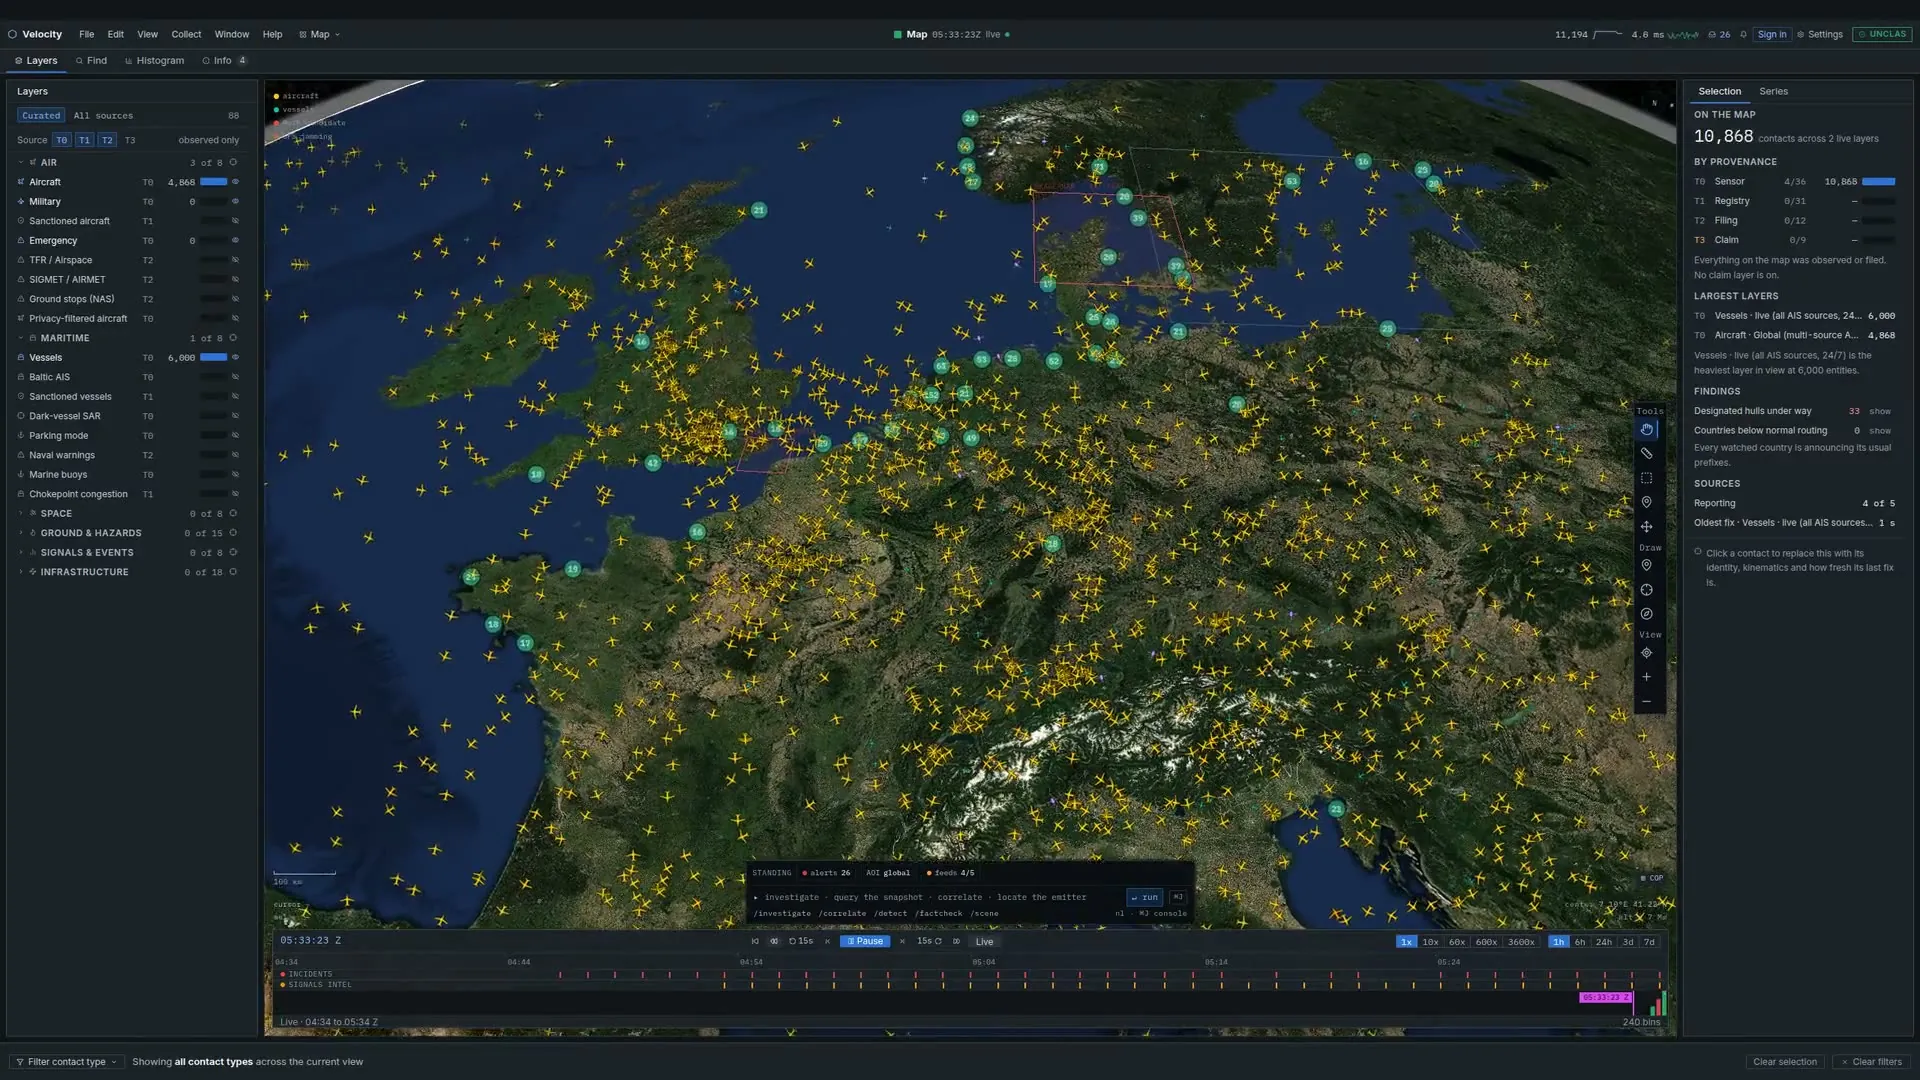Select the ruler measure tool
1920x1080 pixels.
[1646, 453]
